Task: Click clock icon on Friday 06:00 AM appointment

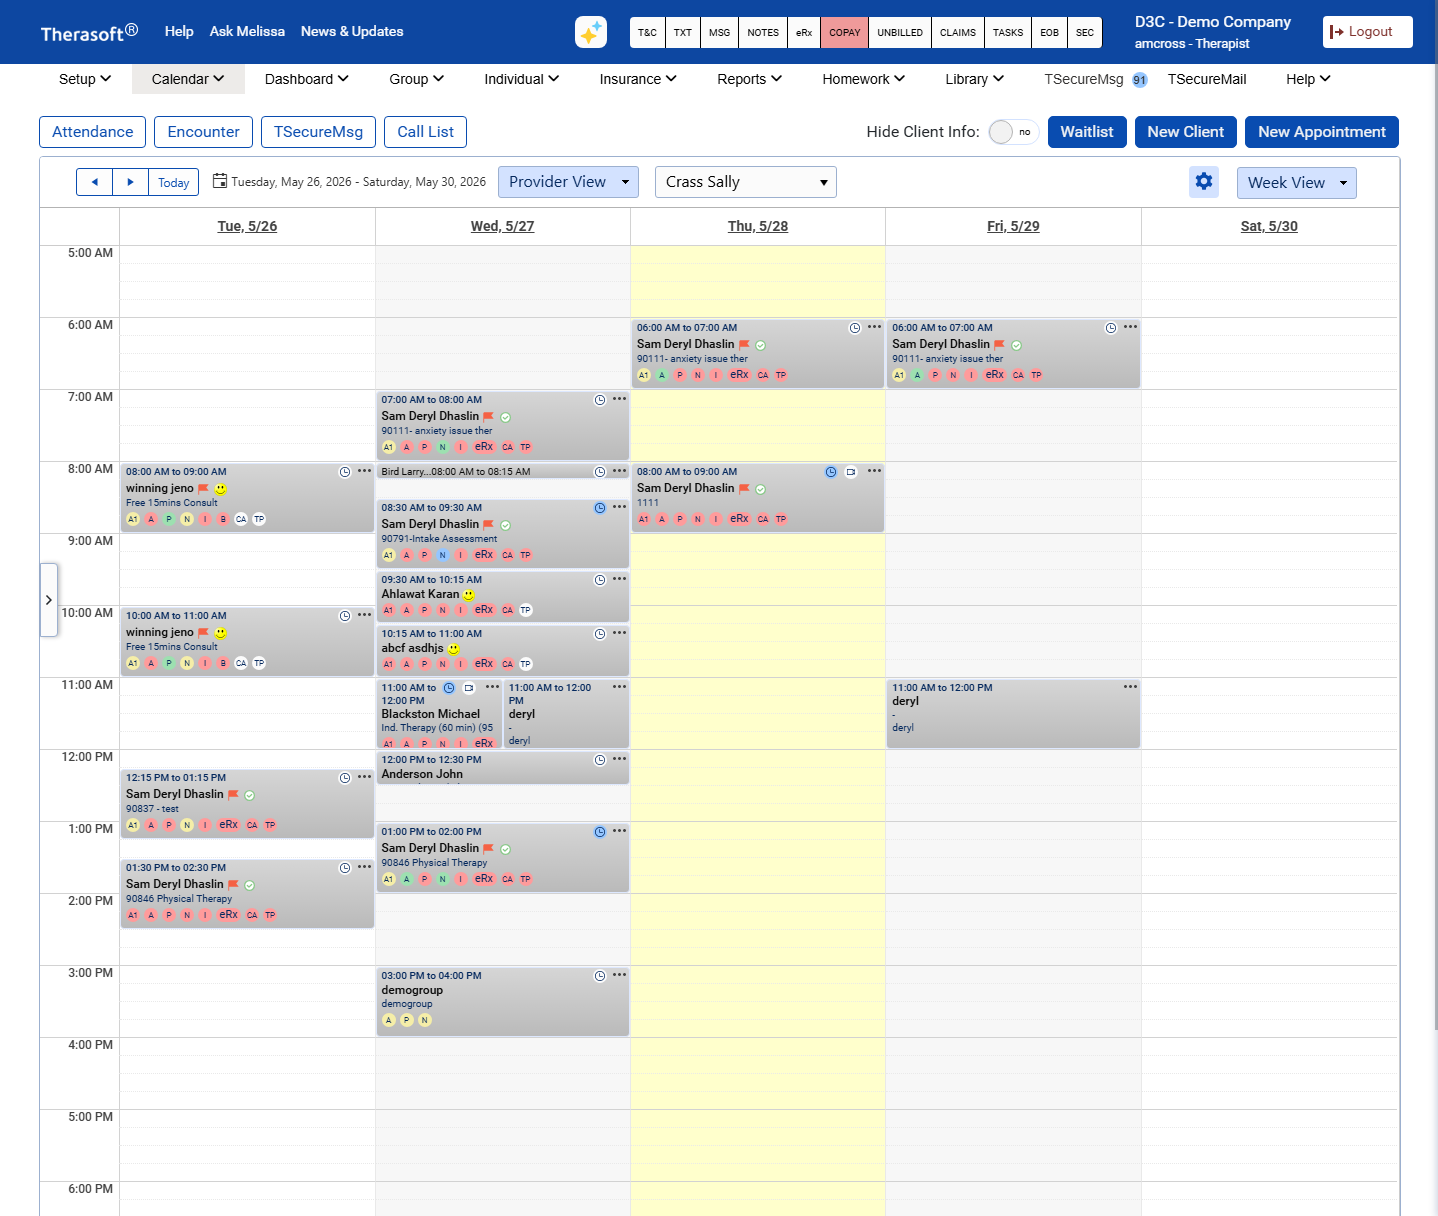Action: [1111, 328]
